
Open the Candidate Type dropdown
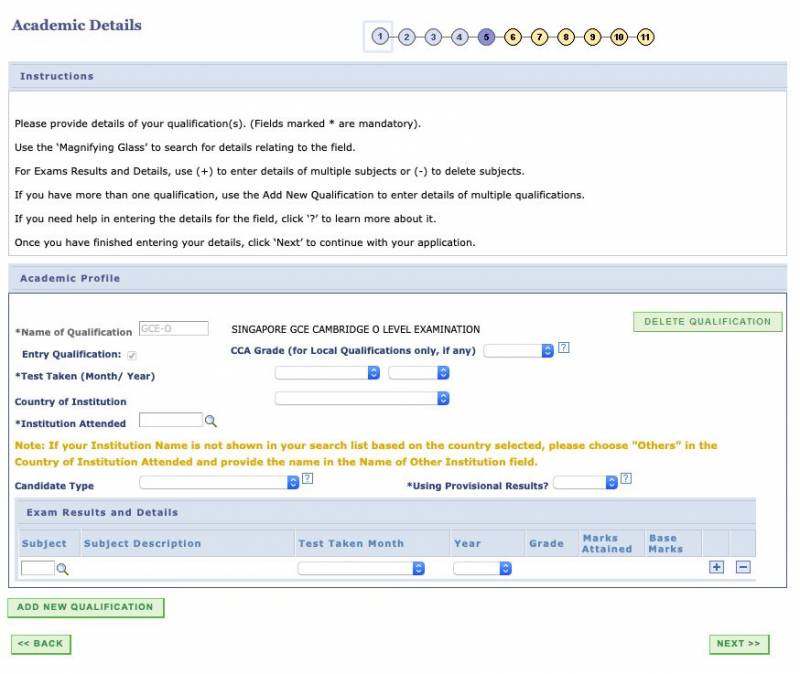(219, 482)
